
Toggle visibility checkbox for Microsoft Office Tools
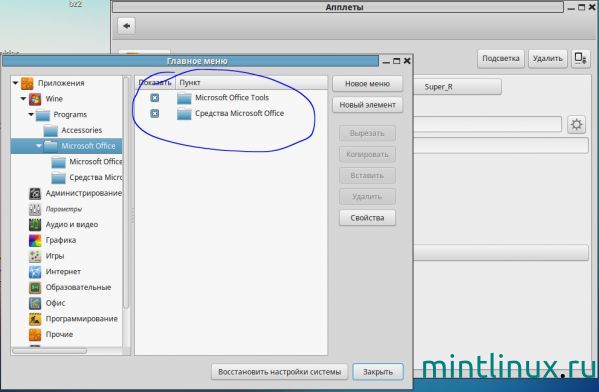tap(155, 98)
